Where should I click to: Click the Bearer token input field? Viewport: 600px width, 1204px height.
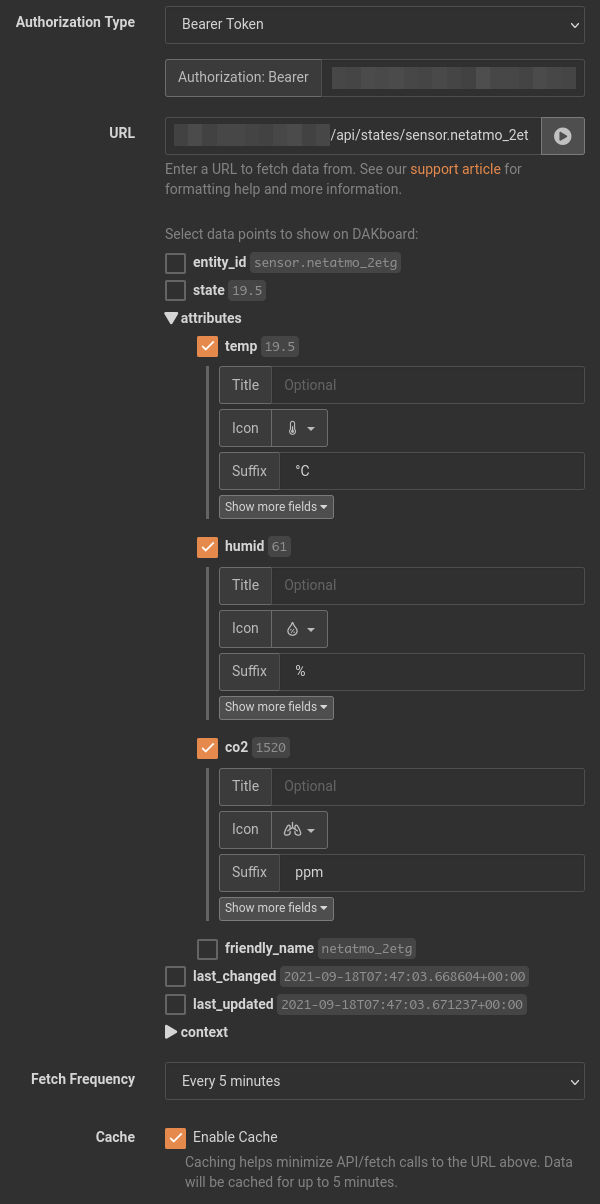point(453,78)
